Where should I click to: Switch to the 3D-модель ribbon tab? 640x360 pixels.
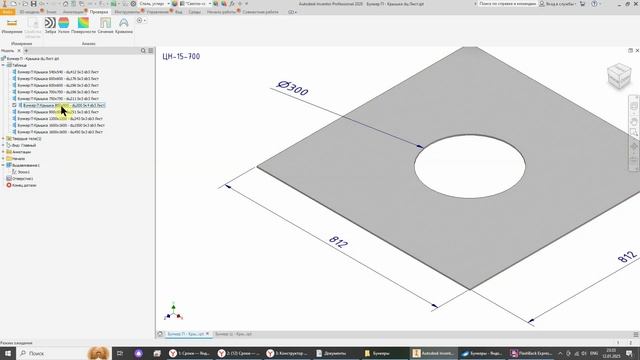[29, 12]
